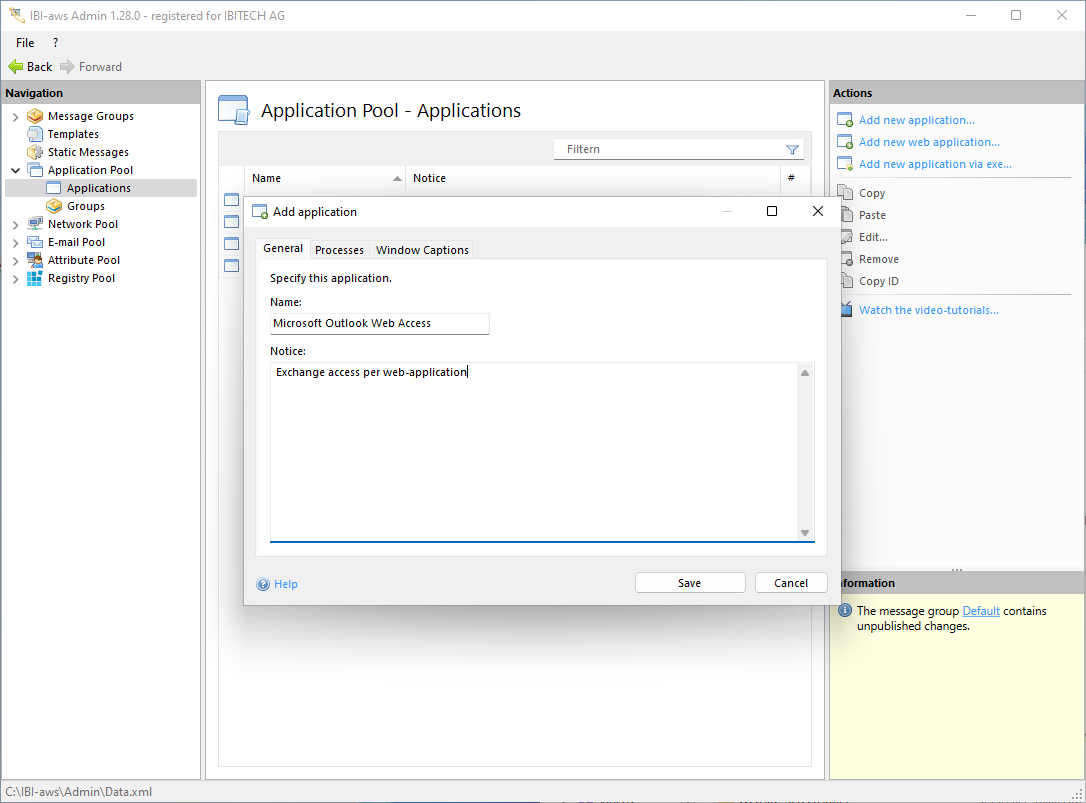Click the Add new application icon
Image resolution: width=1086 pixels, height=803 pixels.
[845, 120]
